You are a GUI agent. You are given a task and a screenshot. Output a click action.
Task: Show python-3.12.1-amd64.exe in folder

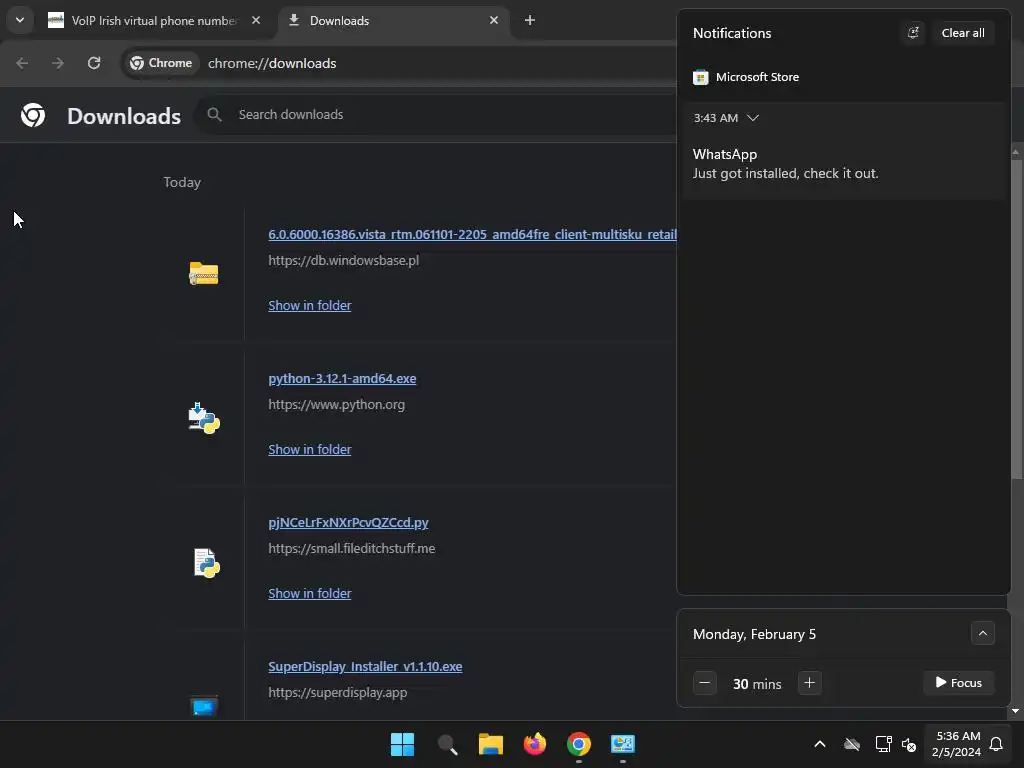tap(310, 449)
